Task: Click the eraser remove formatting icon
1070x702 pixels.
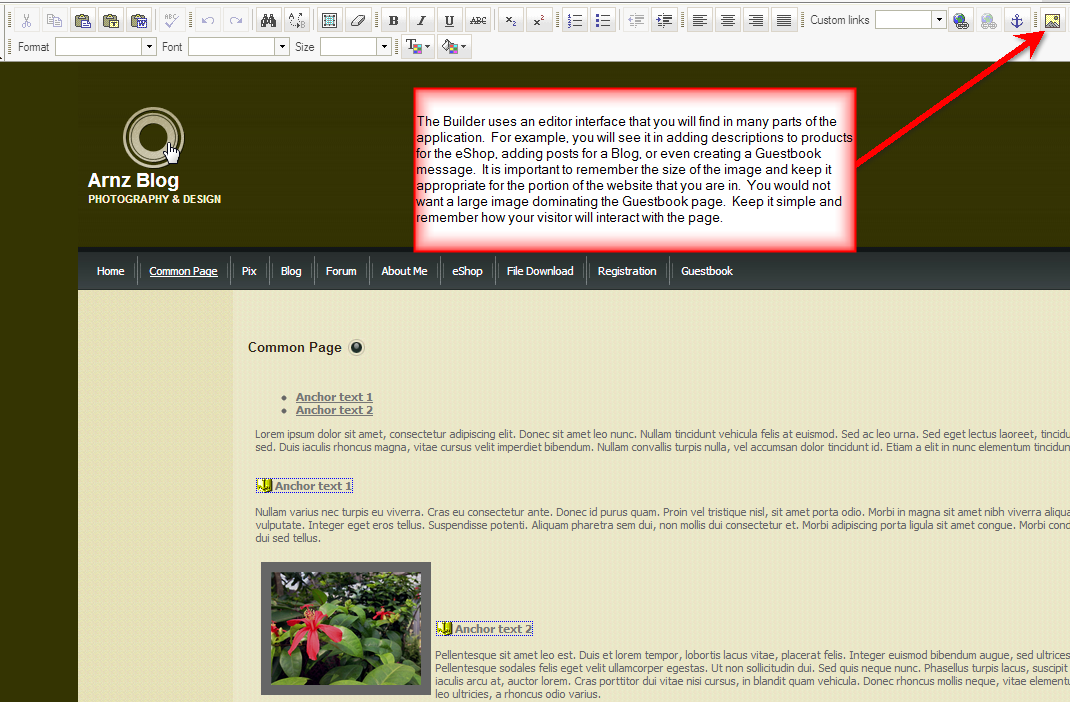Action: pyautogui.click(x=358, y=21)
